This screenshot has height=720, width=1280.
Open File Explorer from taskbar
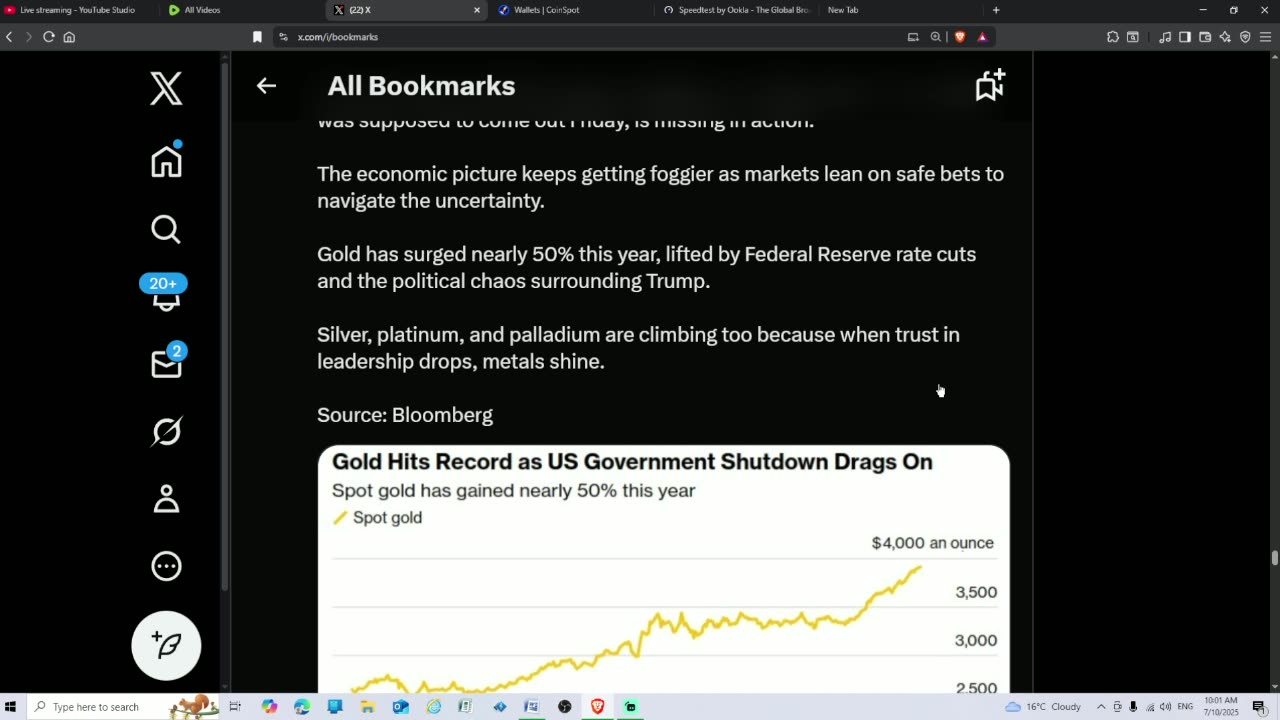[367, 707]
